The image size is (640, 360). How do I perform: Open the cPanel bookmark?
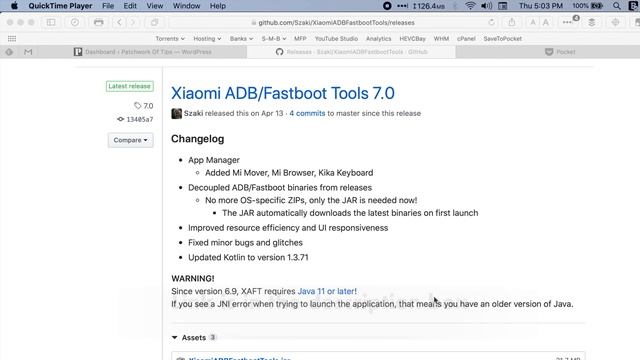(466, 39)
